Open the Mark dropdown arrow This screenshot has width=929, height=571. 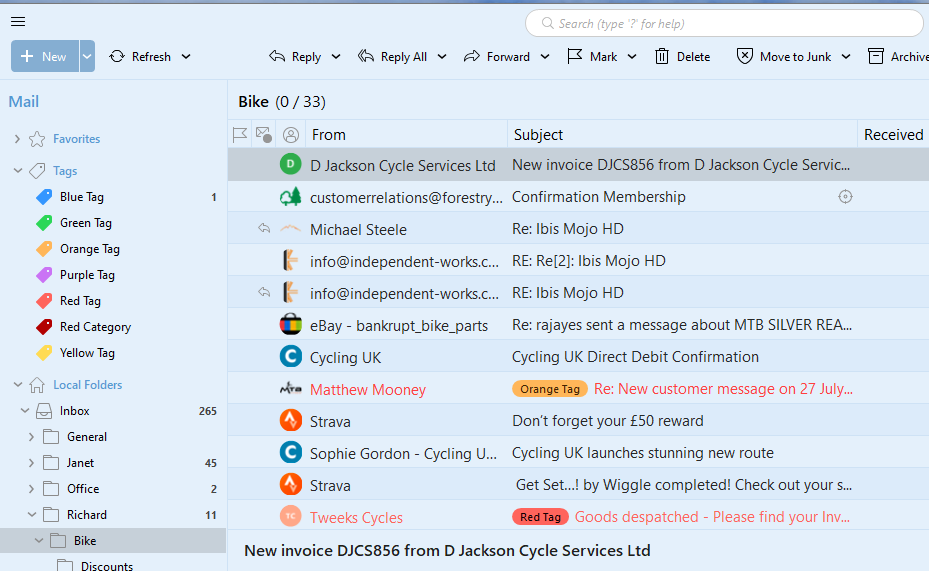tap(632, 56)
